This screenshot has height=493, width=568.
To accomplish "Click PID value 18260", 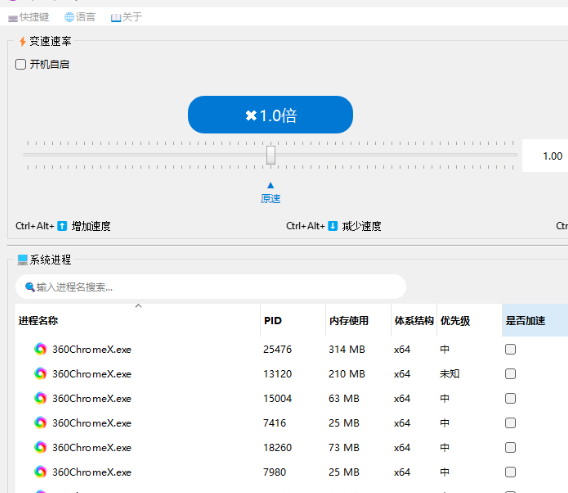I will (x=277, y=448).
